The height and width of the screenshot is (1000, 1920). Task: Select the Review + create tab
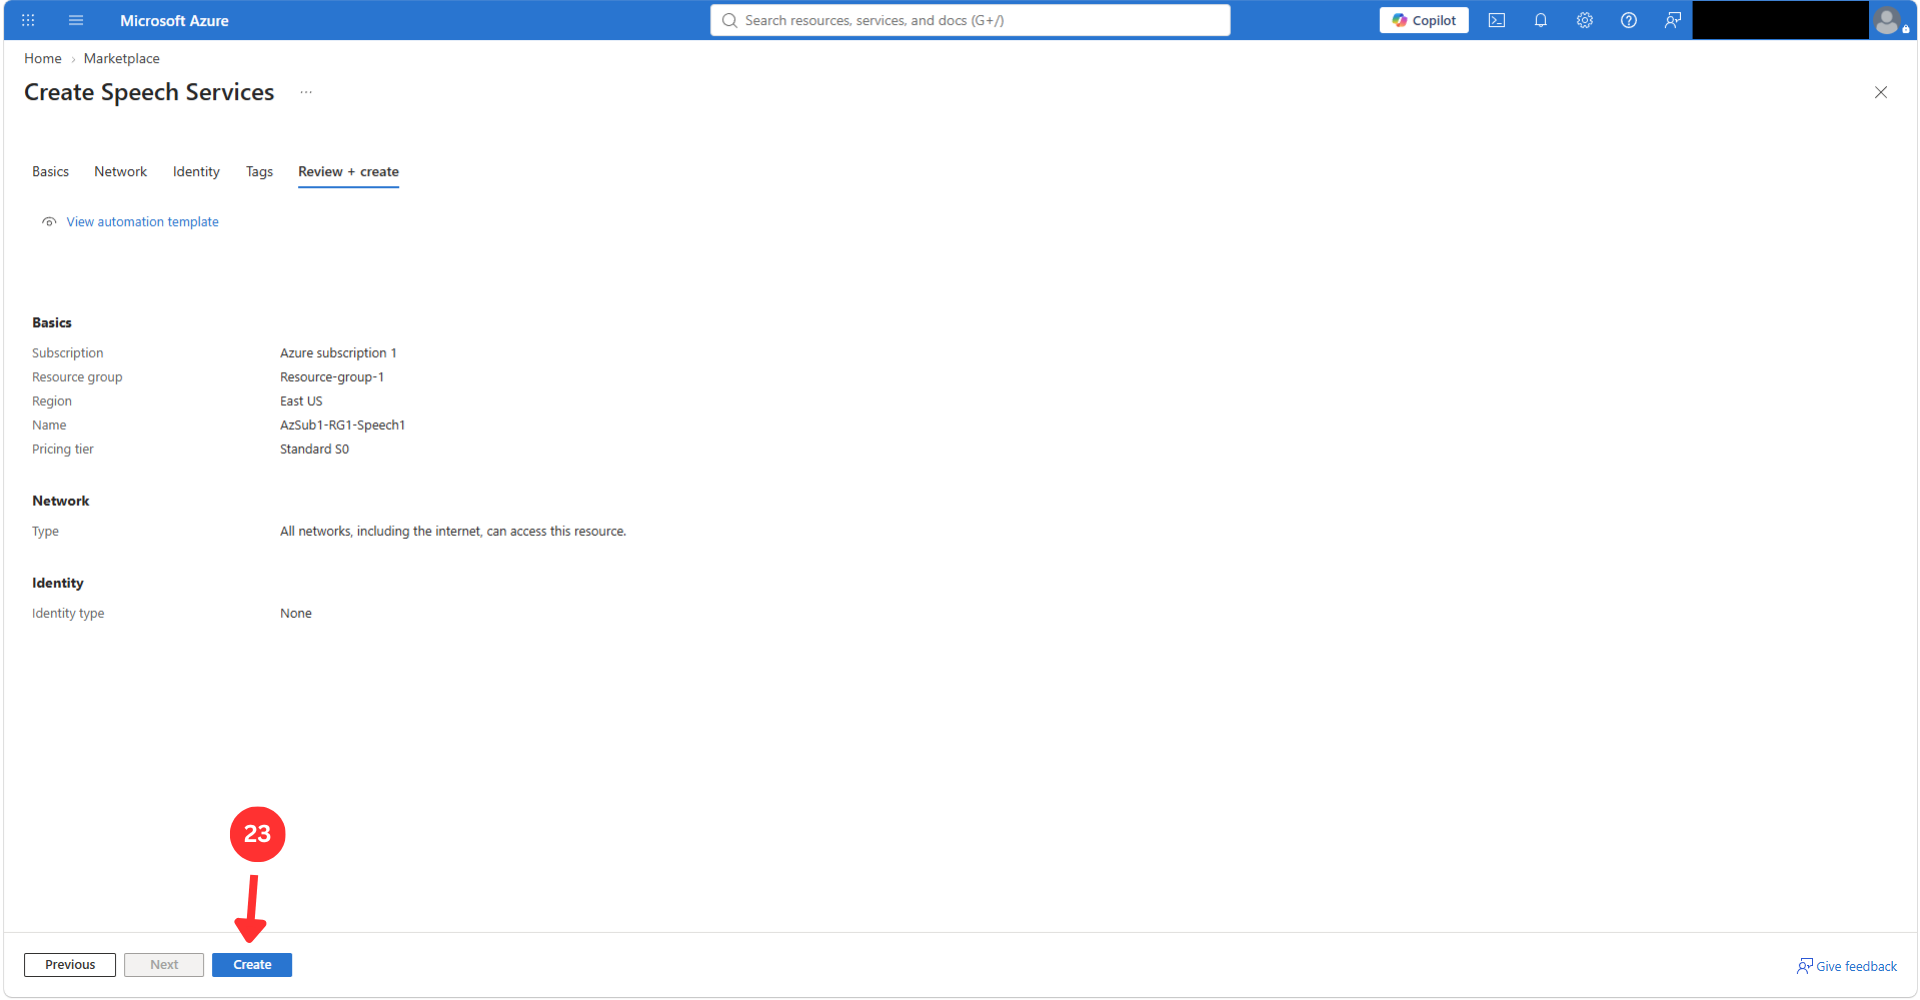[348, 172]
